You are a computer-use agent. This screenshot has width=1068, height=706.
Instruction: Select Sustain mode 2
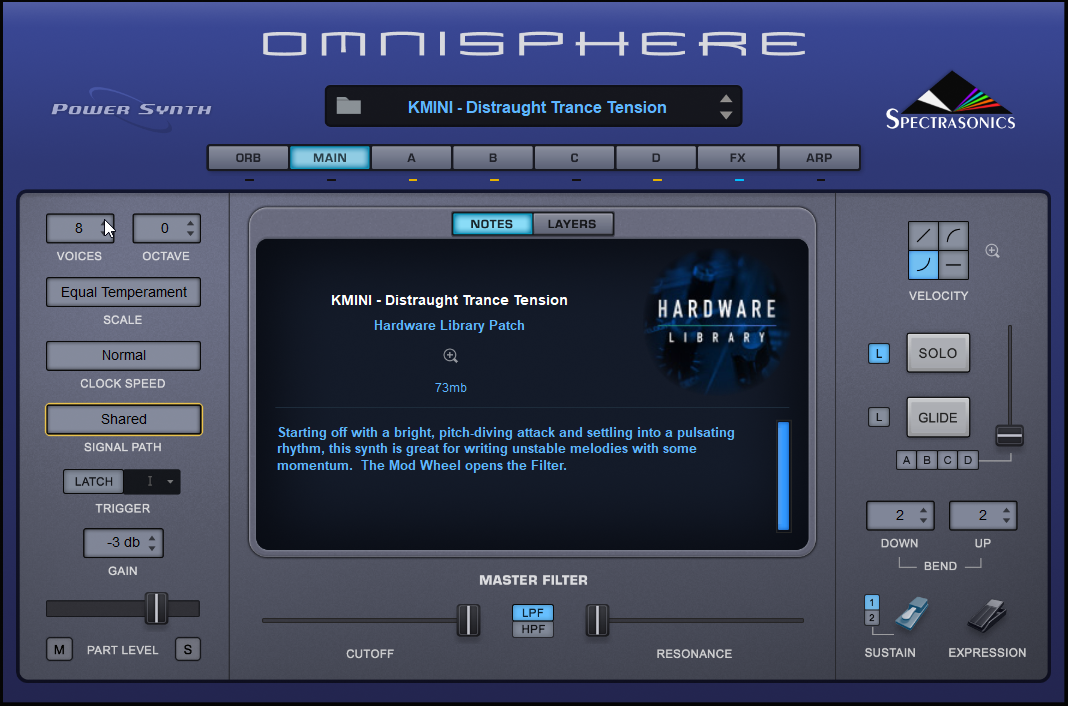872,617
